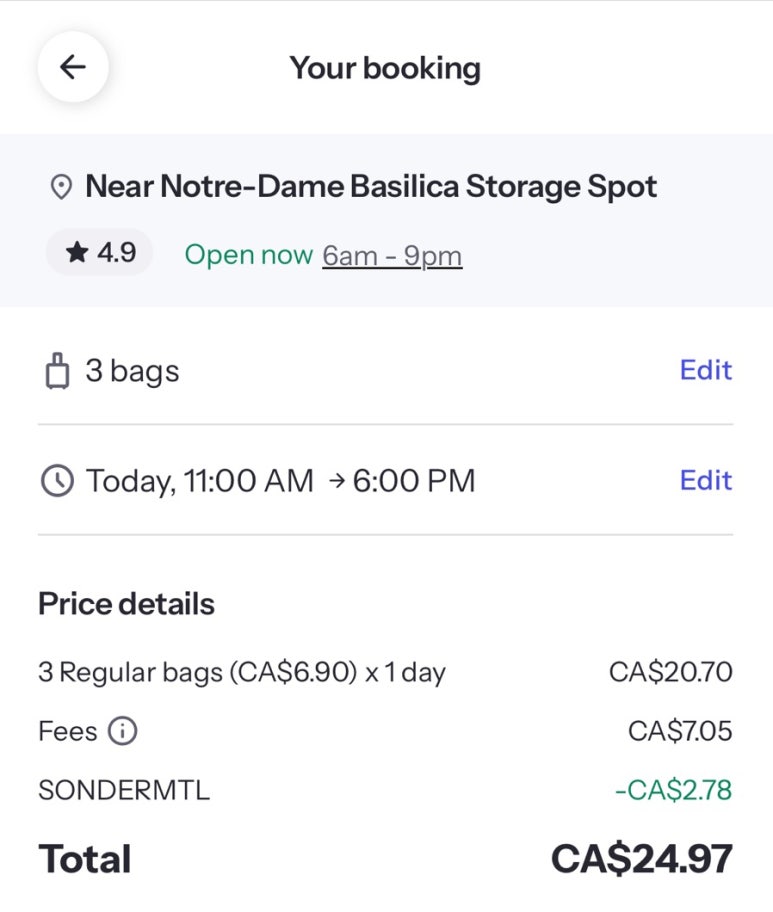This screenshot has width=773, height=912.
Task: Edit the booking time range
Action: (706, 480)
